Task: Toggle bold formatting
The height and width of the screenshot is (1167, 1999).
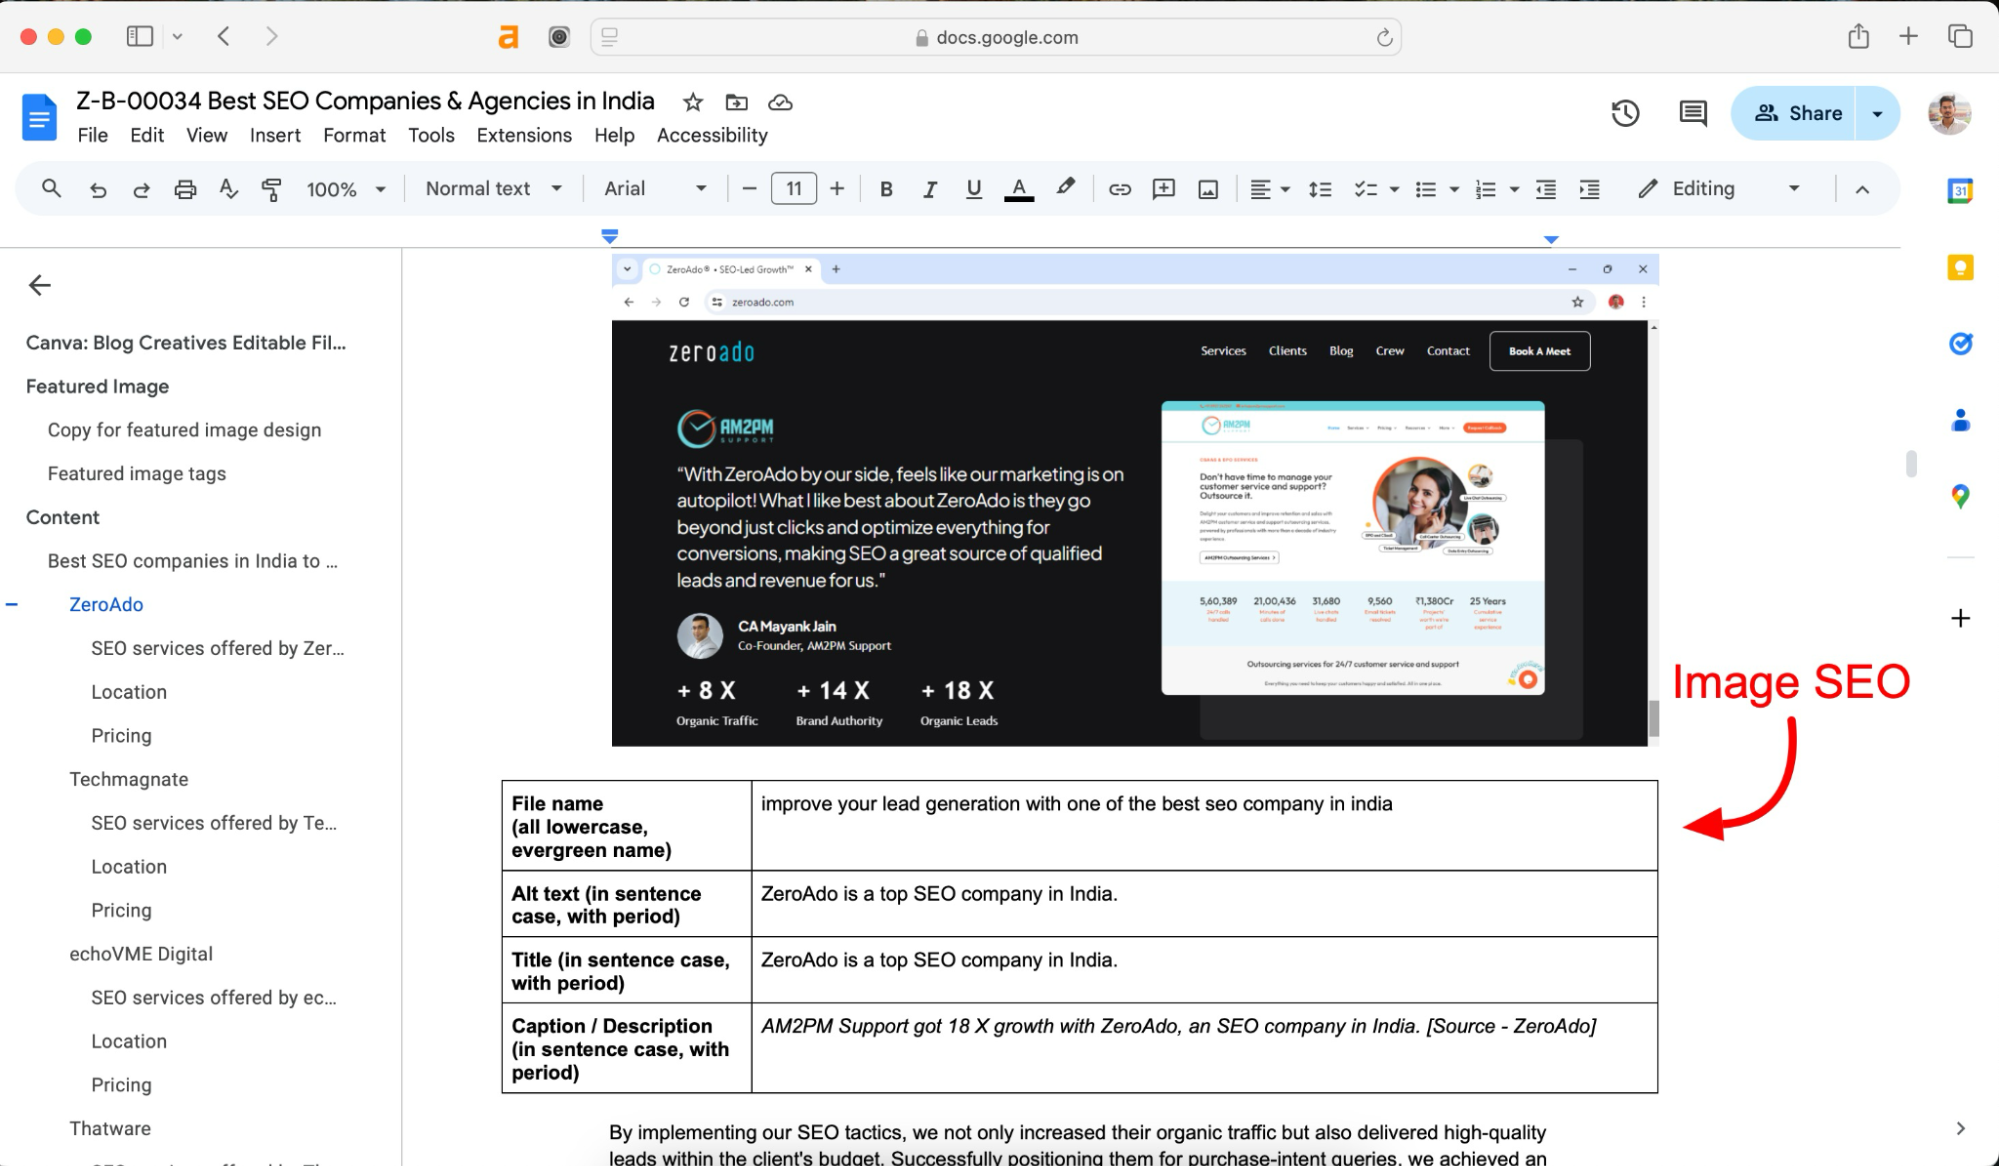Action: pyautogui.click(x=885, y=189)
